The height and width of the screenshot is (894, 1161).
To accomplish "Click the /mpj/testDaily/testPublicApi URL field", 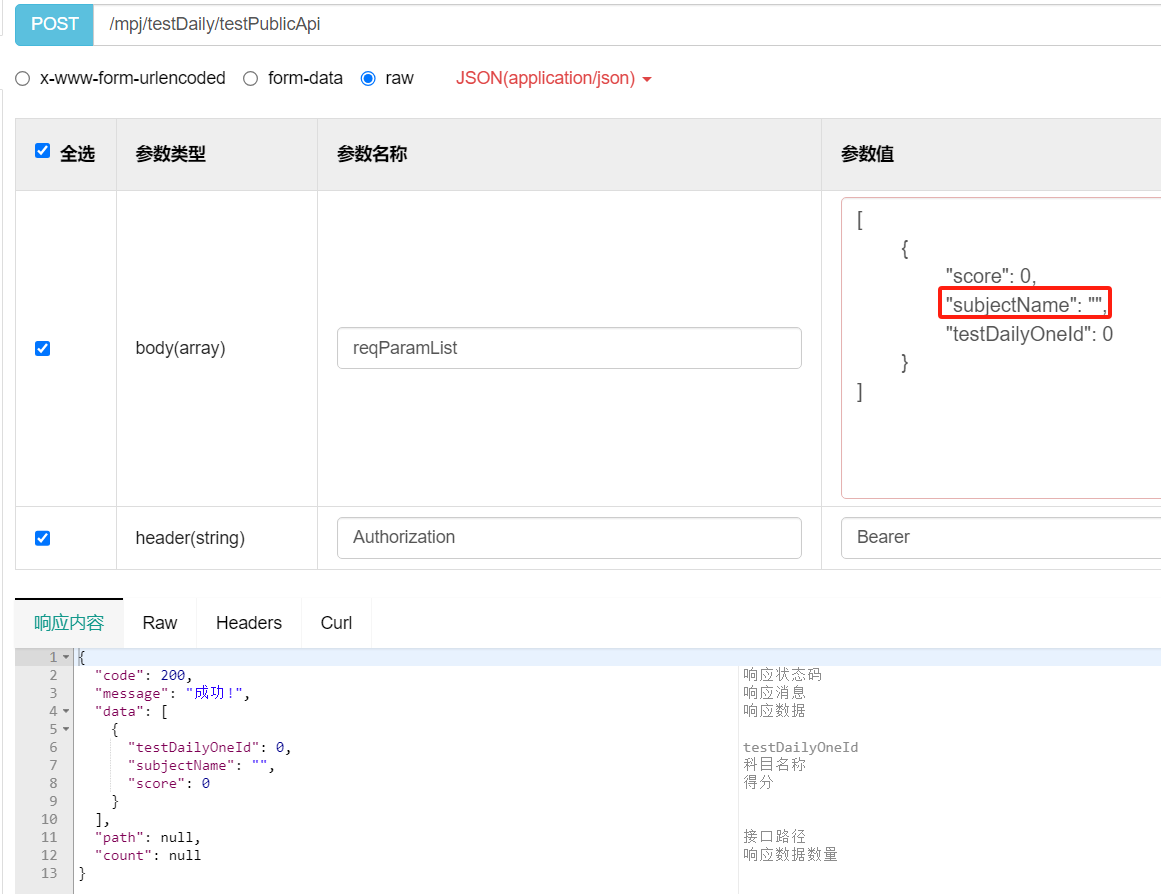I will click(400, 24).
